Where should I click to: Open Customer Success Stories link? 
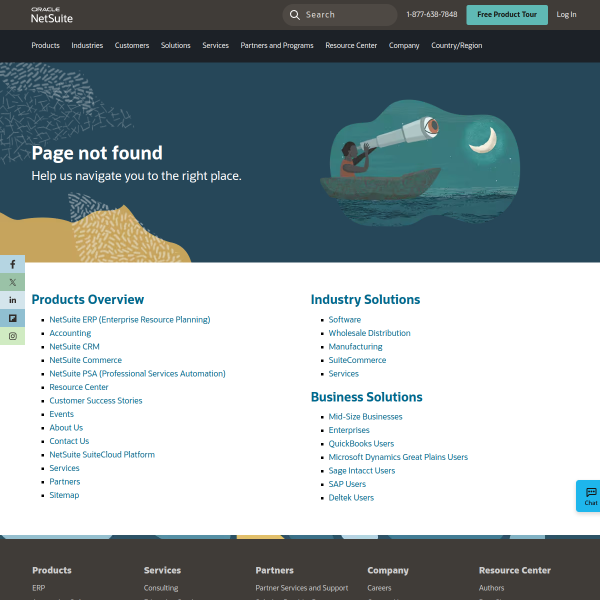point(96,401)
